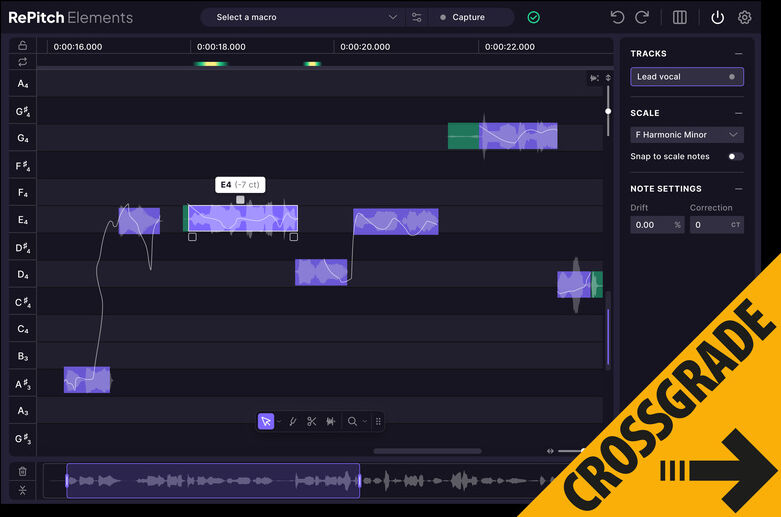Screen dimensions: 781x517
Task: Click the vertical fit arrows icon
Action: (608, 78)
